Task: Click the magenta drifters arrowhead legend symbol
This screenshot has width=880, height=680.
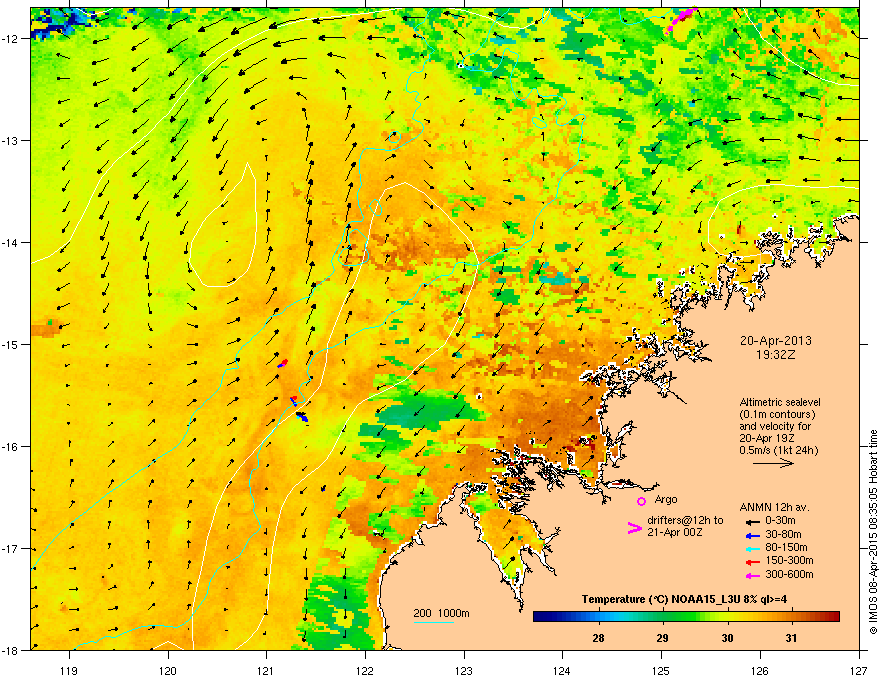Action: (x=635, y=527)
